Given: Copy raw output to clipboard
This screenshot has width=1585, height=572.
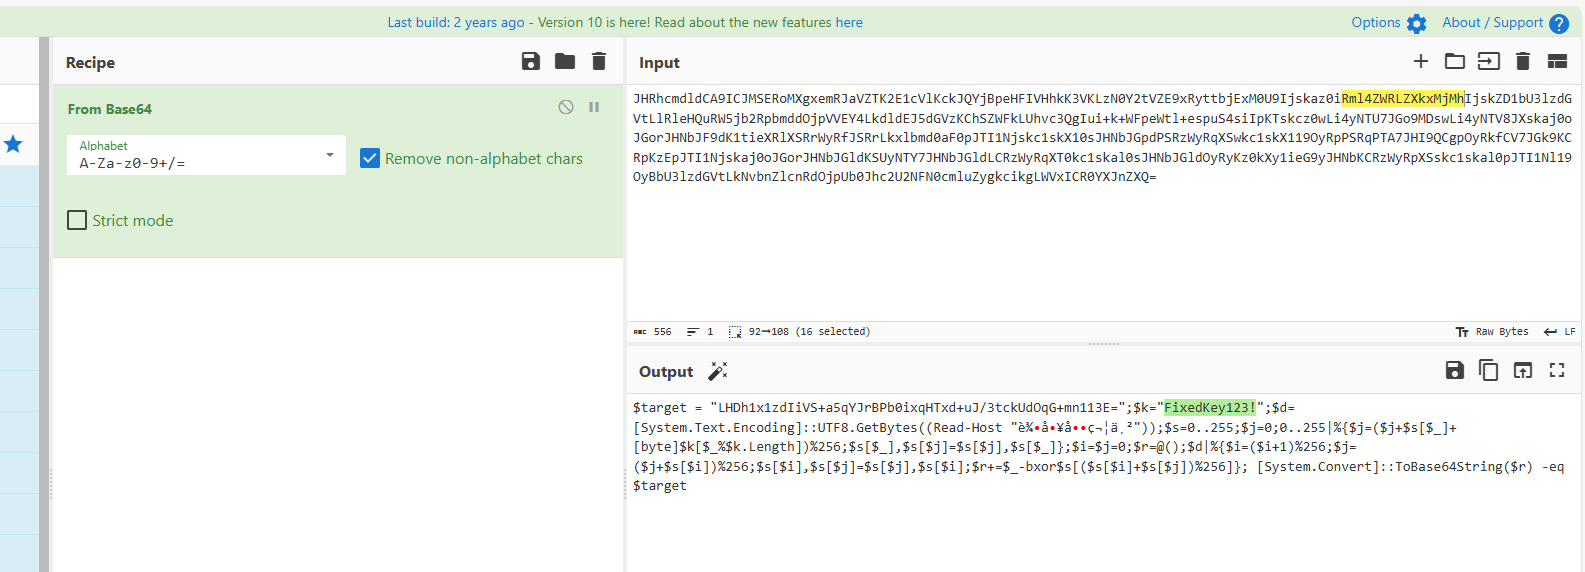Looking at the screenshot, I should pos(1489,371).
